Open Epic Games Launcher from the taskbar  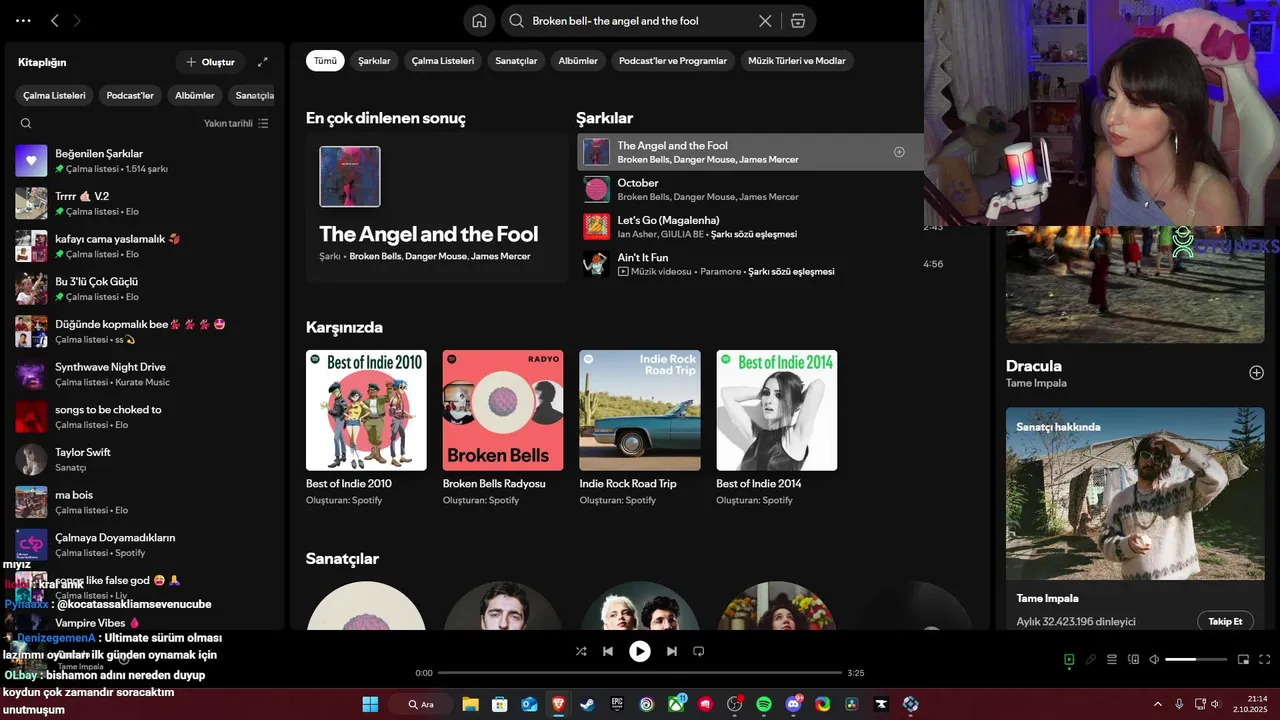coord(617,704)
